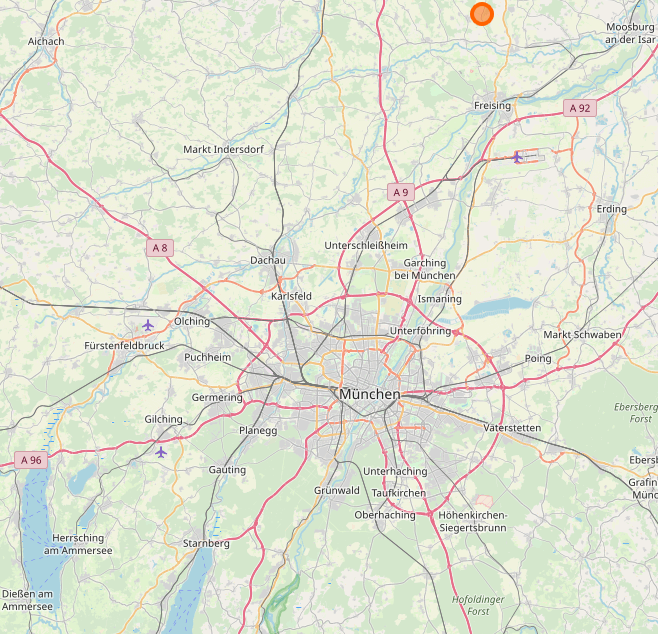This screenshot has height=634, width=658.
Task: Click the orange circle marker north of Freising
Action: point(482,14)
